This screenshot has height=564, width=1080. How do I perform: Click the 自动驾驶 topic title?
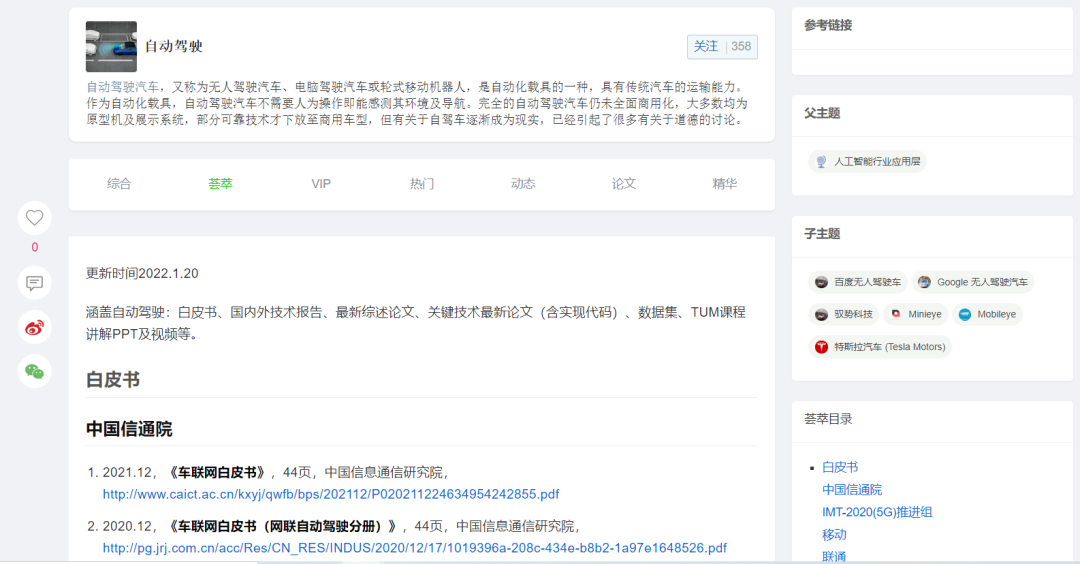(x=174, y=46)
